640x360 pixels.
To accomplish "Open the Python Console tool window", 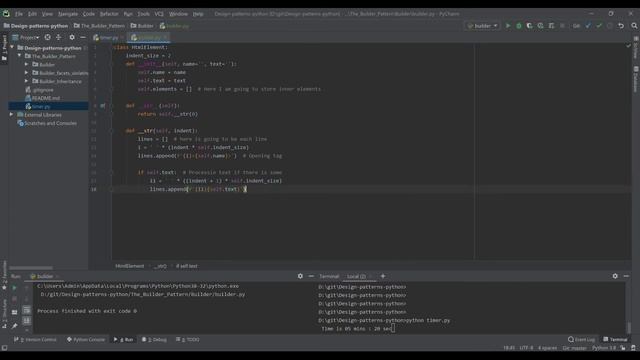I will (86, 340).
